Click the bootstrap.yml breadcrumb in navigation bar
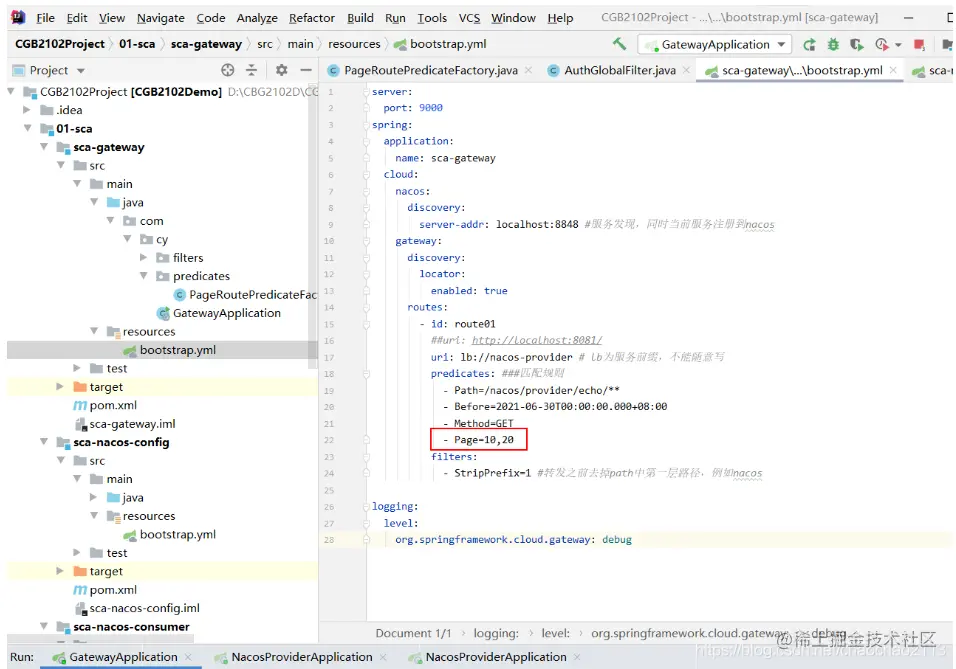 click(448, 44)
